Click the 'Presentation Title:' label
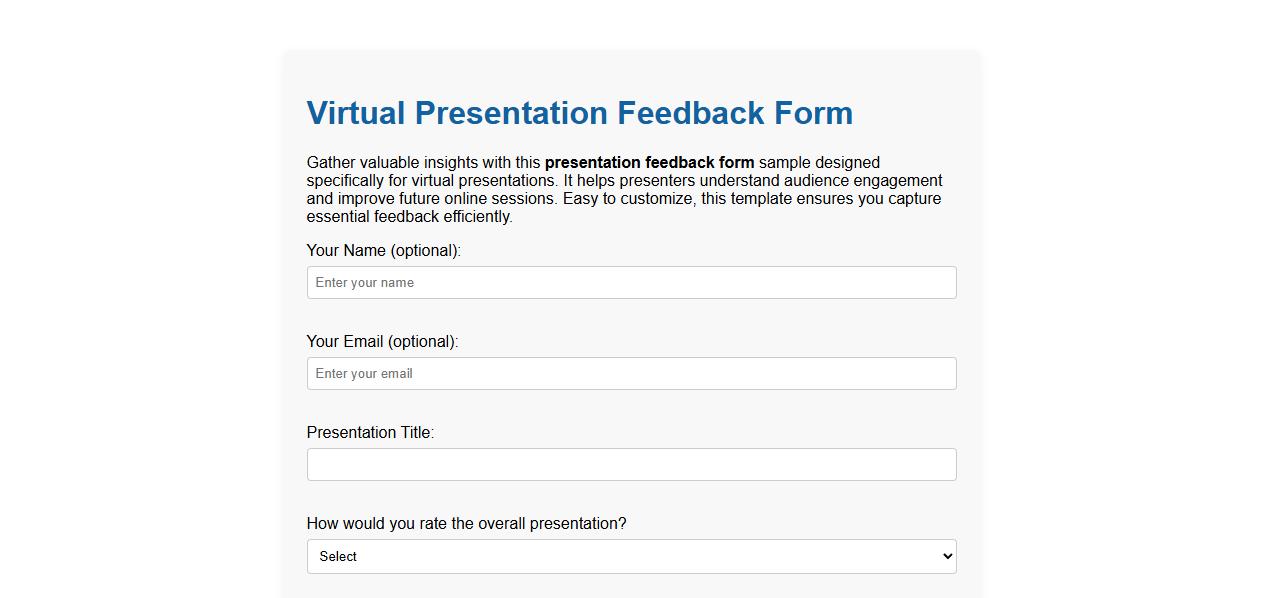The image size is (1263, 598). point(369,432)
